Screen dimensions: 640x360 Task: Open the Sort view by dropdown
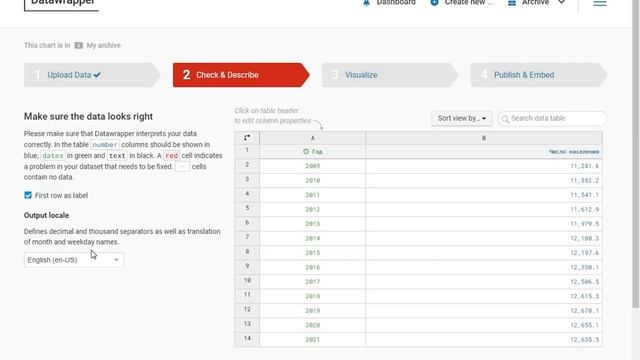462,118
